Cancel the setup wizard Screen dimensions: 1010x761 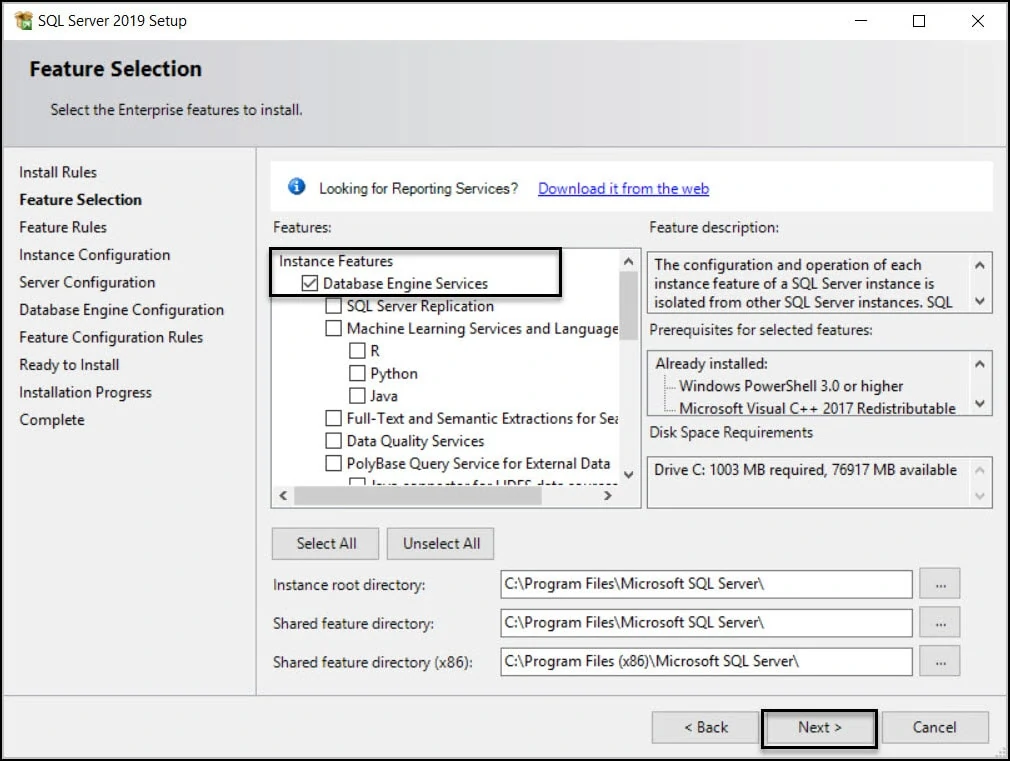pyautogui.click(x=935, y=727)
